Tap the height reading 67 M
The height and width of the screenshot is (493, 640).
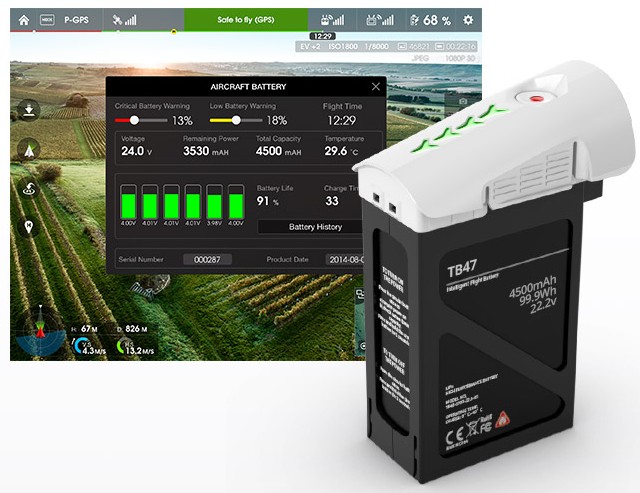[x=84, y=329]
